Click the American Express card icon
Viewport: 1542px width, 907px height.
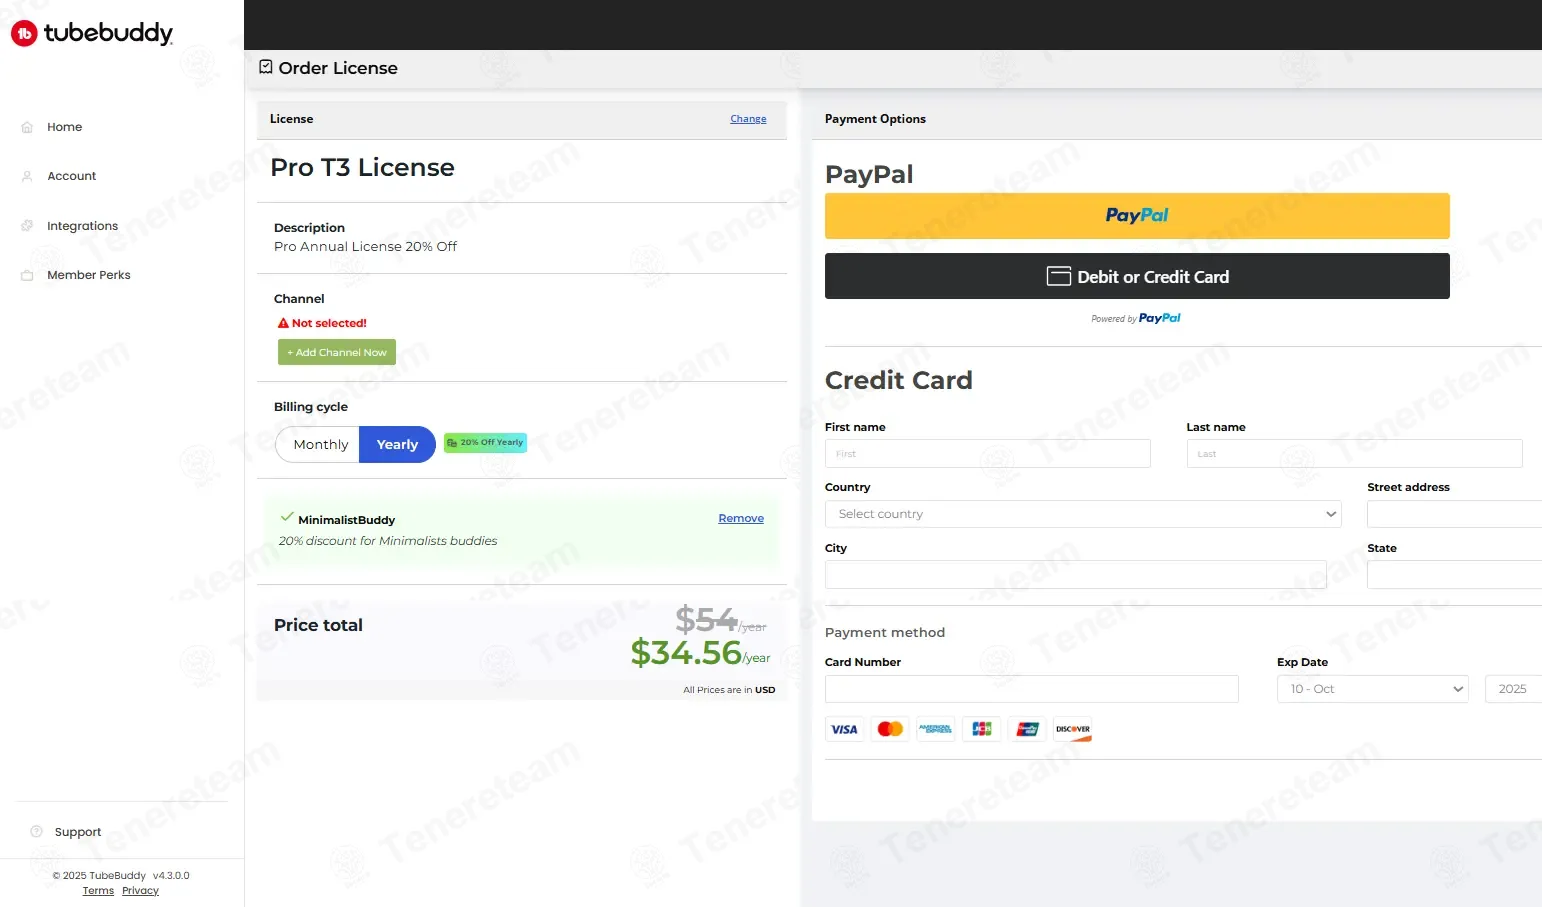pyautogui.click(x=936, y=729)
